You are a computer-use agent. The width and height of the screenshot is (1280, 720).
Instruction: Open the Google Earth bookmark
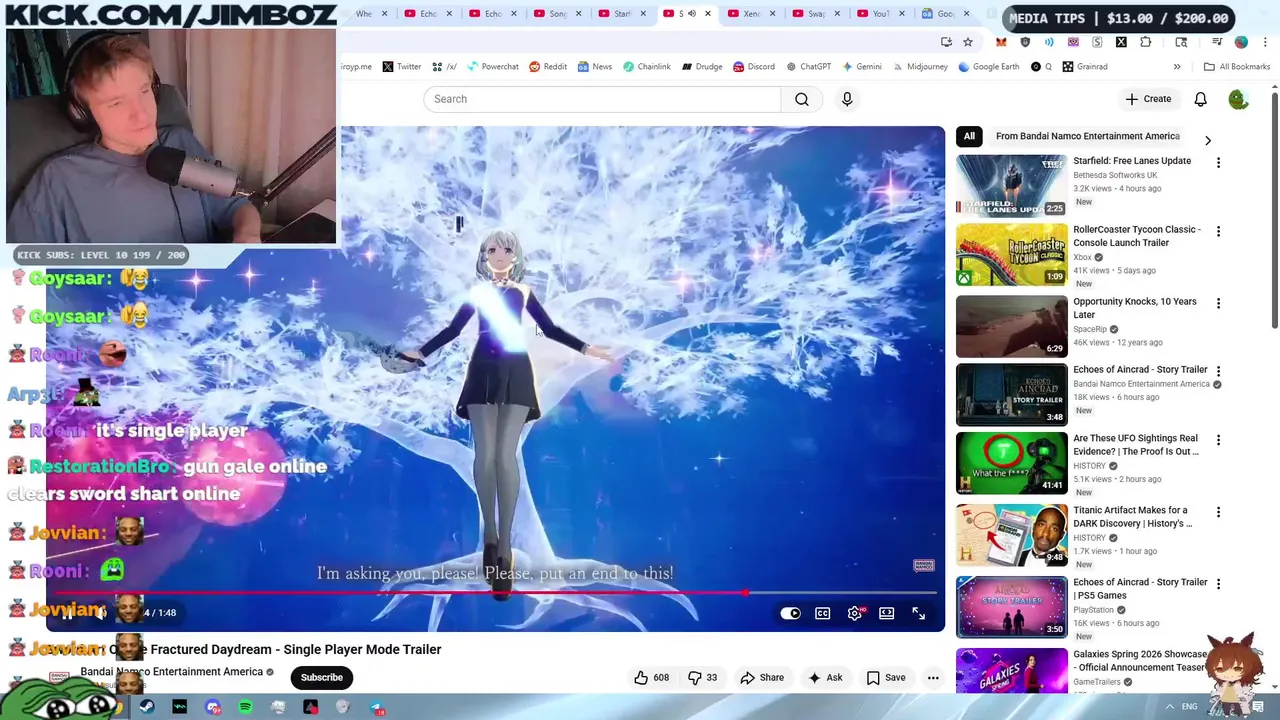(x=989, y=67)
